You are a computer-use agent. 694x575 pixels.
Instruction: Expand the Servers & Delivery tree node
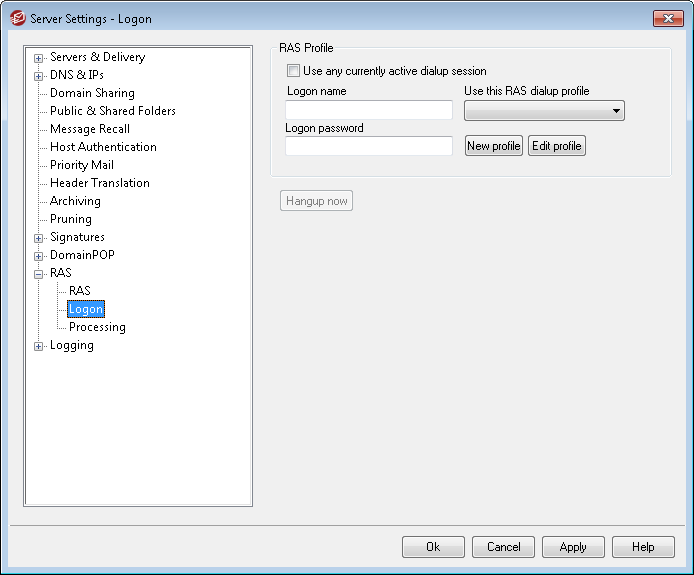coord(39,58)
